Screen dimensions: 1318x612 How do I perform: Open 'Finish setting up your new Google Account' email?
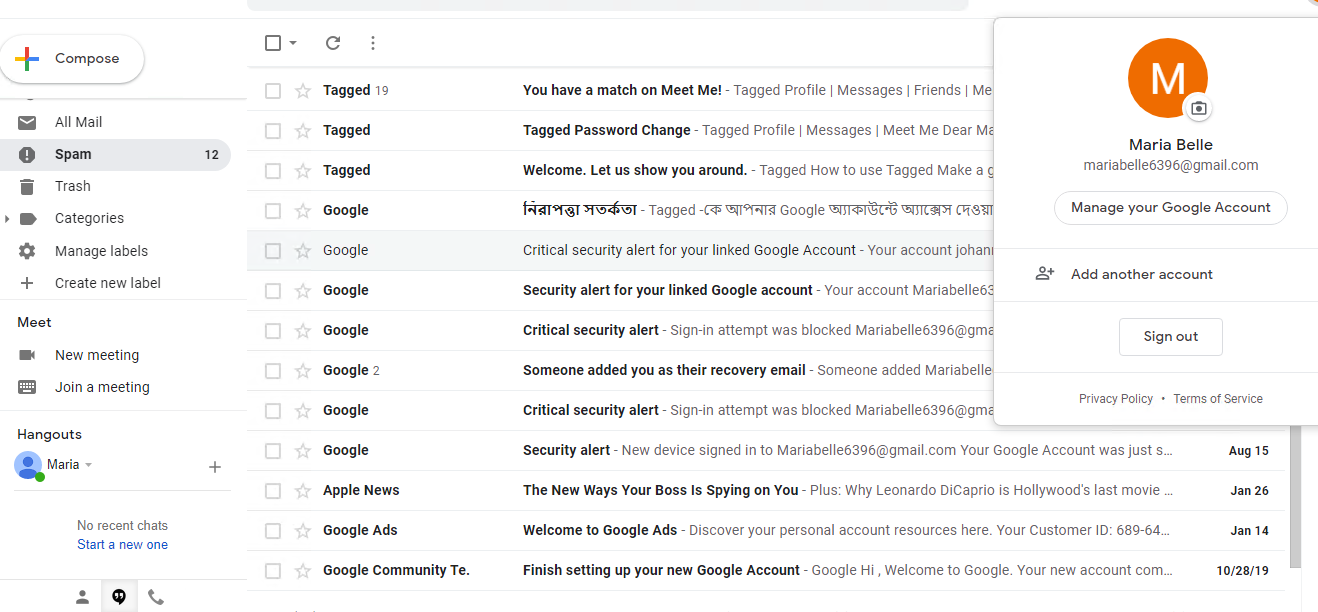661,570
